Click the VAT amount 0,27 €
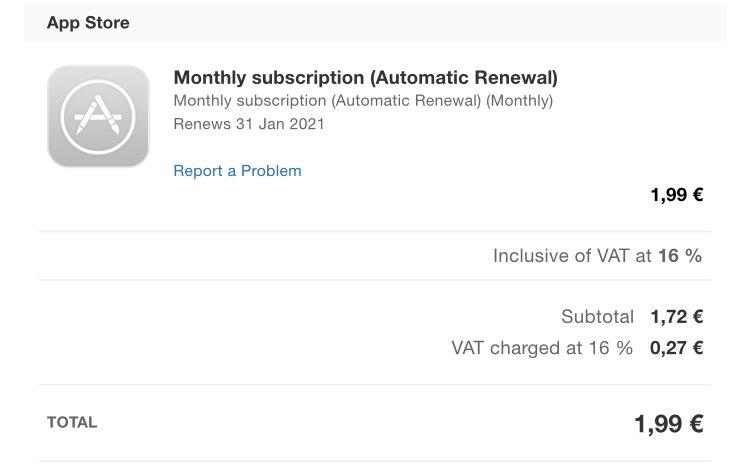 pos(676,348)
